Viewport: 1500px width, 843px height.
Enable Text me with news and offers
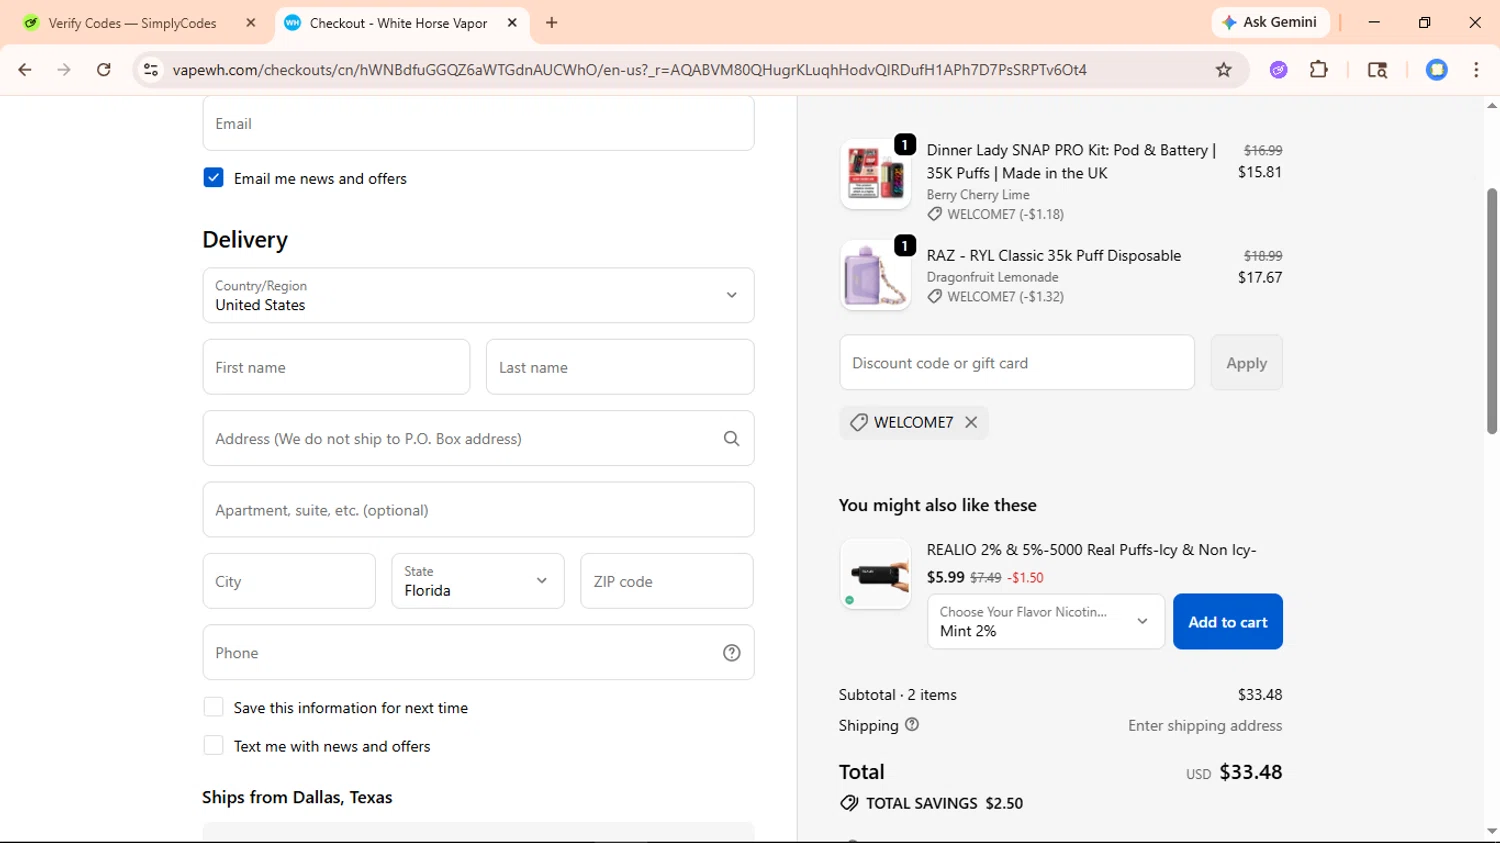213,746
